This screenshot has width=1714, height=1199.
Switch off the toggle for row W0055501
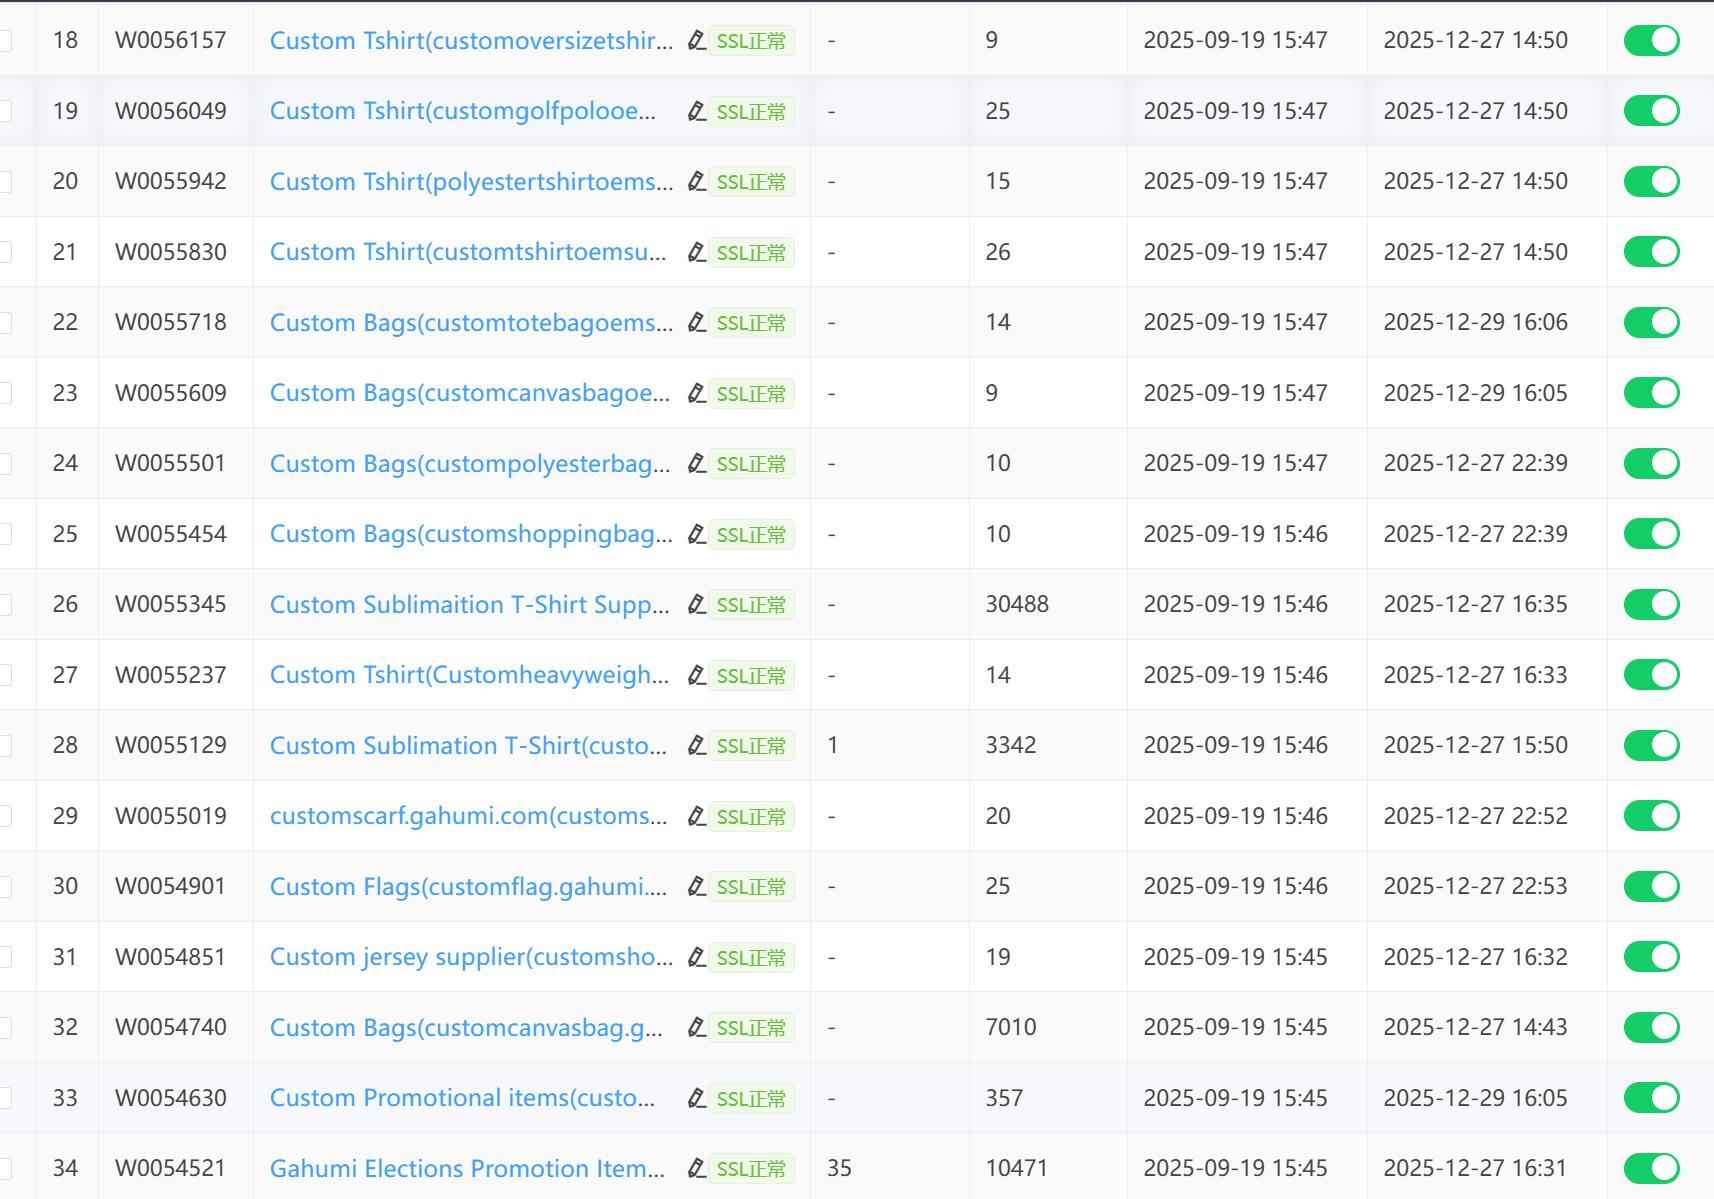[x=1651, y=463]
